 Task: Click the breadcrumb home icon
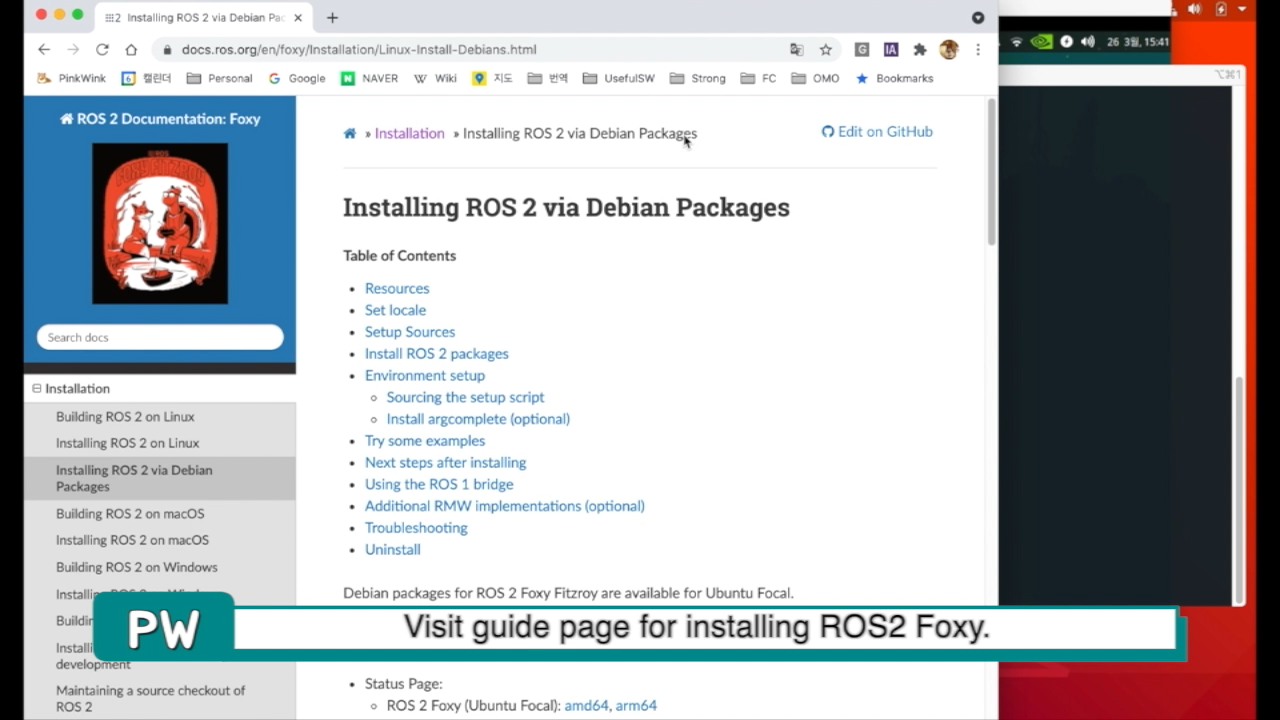click(x=350, y=133)
